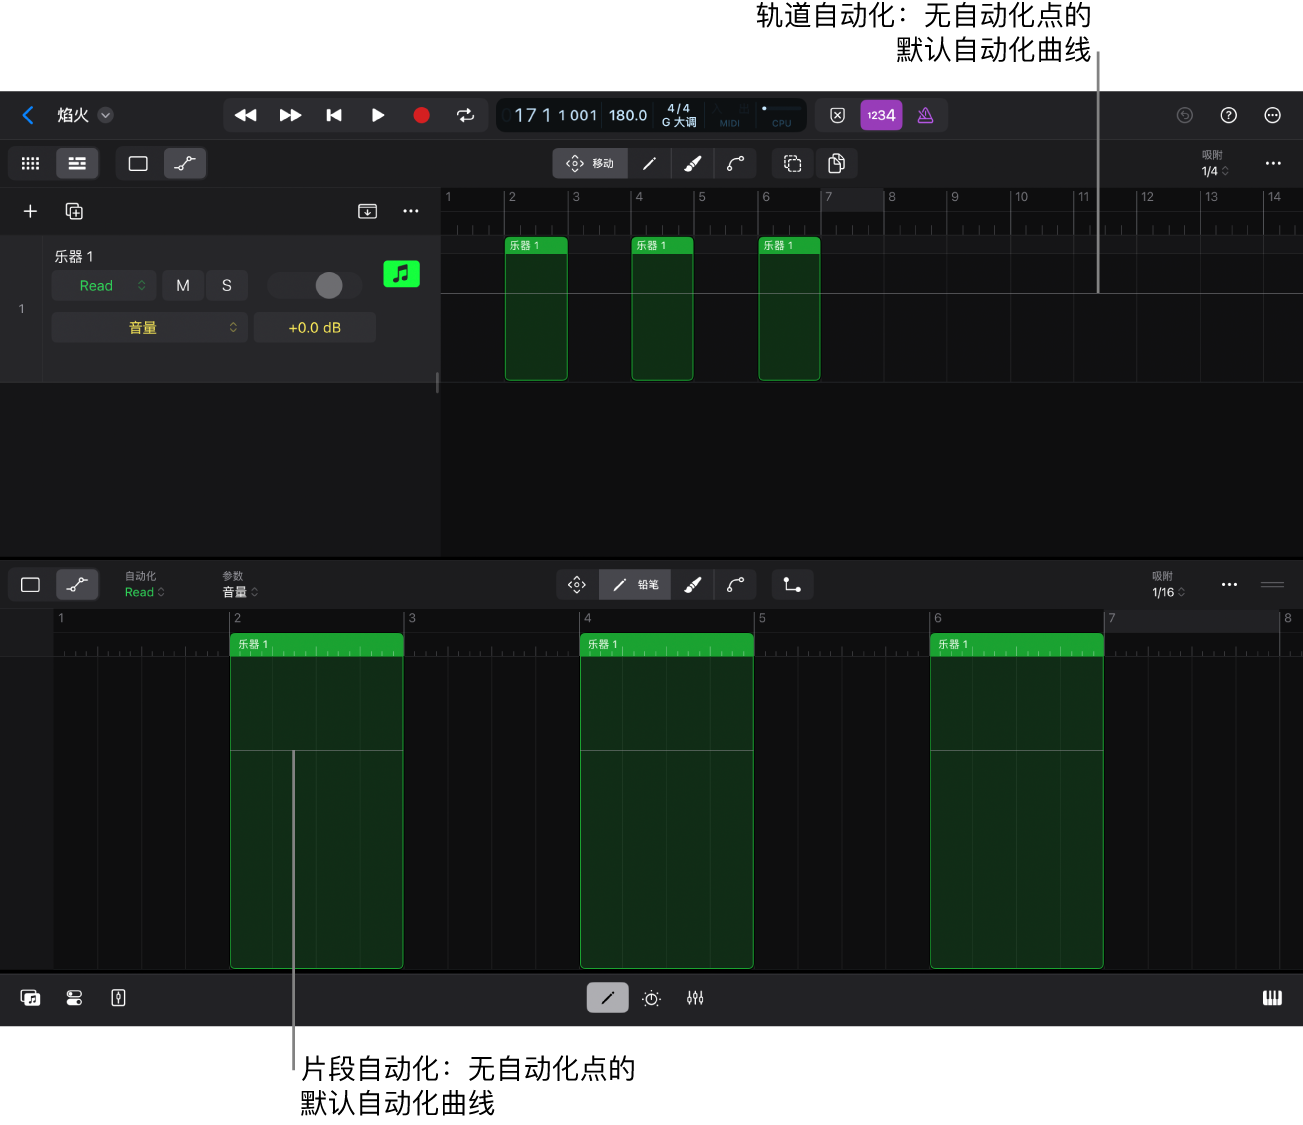Image resolution: width=1303 pixels, height=1125 pixels.
Task: Switch the editor to region view
Action: pyautogui.click(x=31, y=585)
